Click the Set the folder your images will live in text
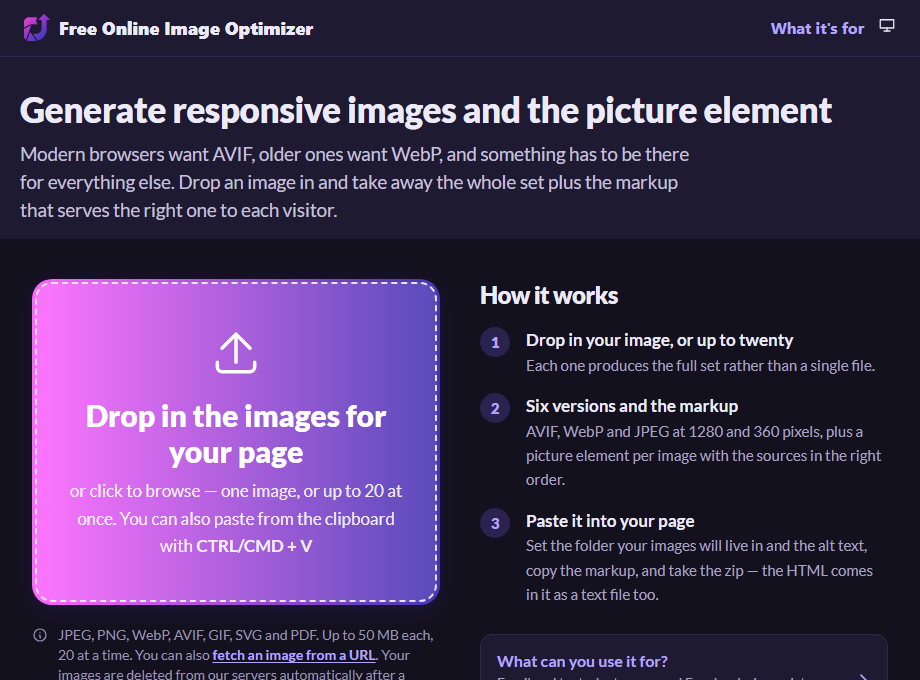Screen dimensions: 920x680 [699, 570]
